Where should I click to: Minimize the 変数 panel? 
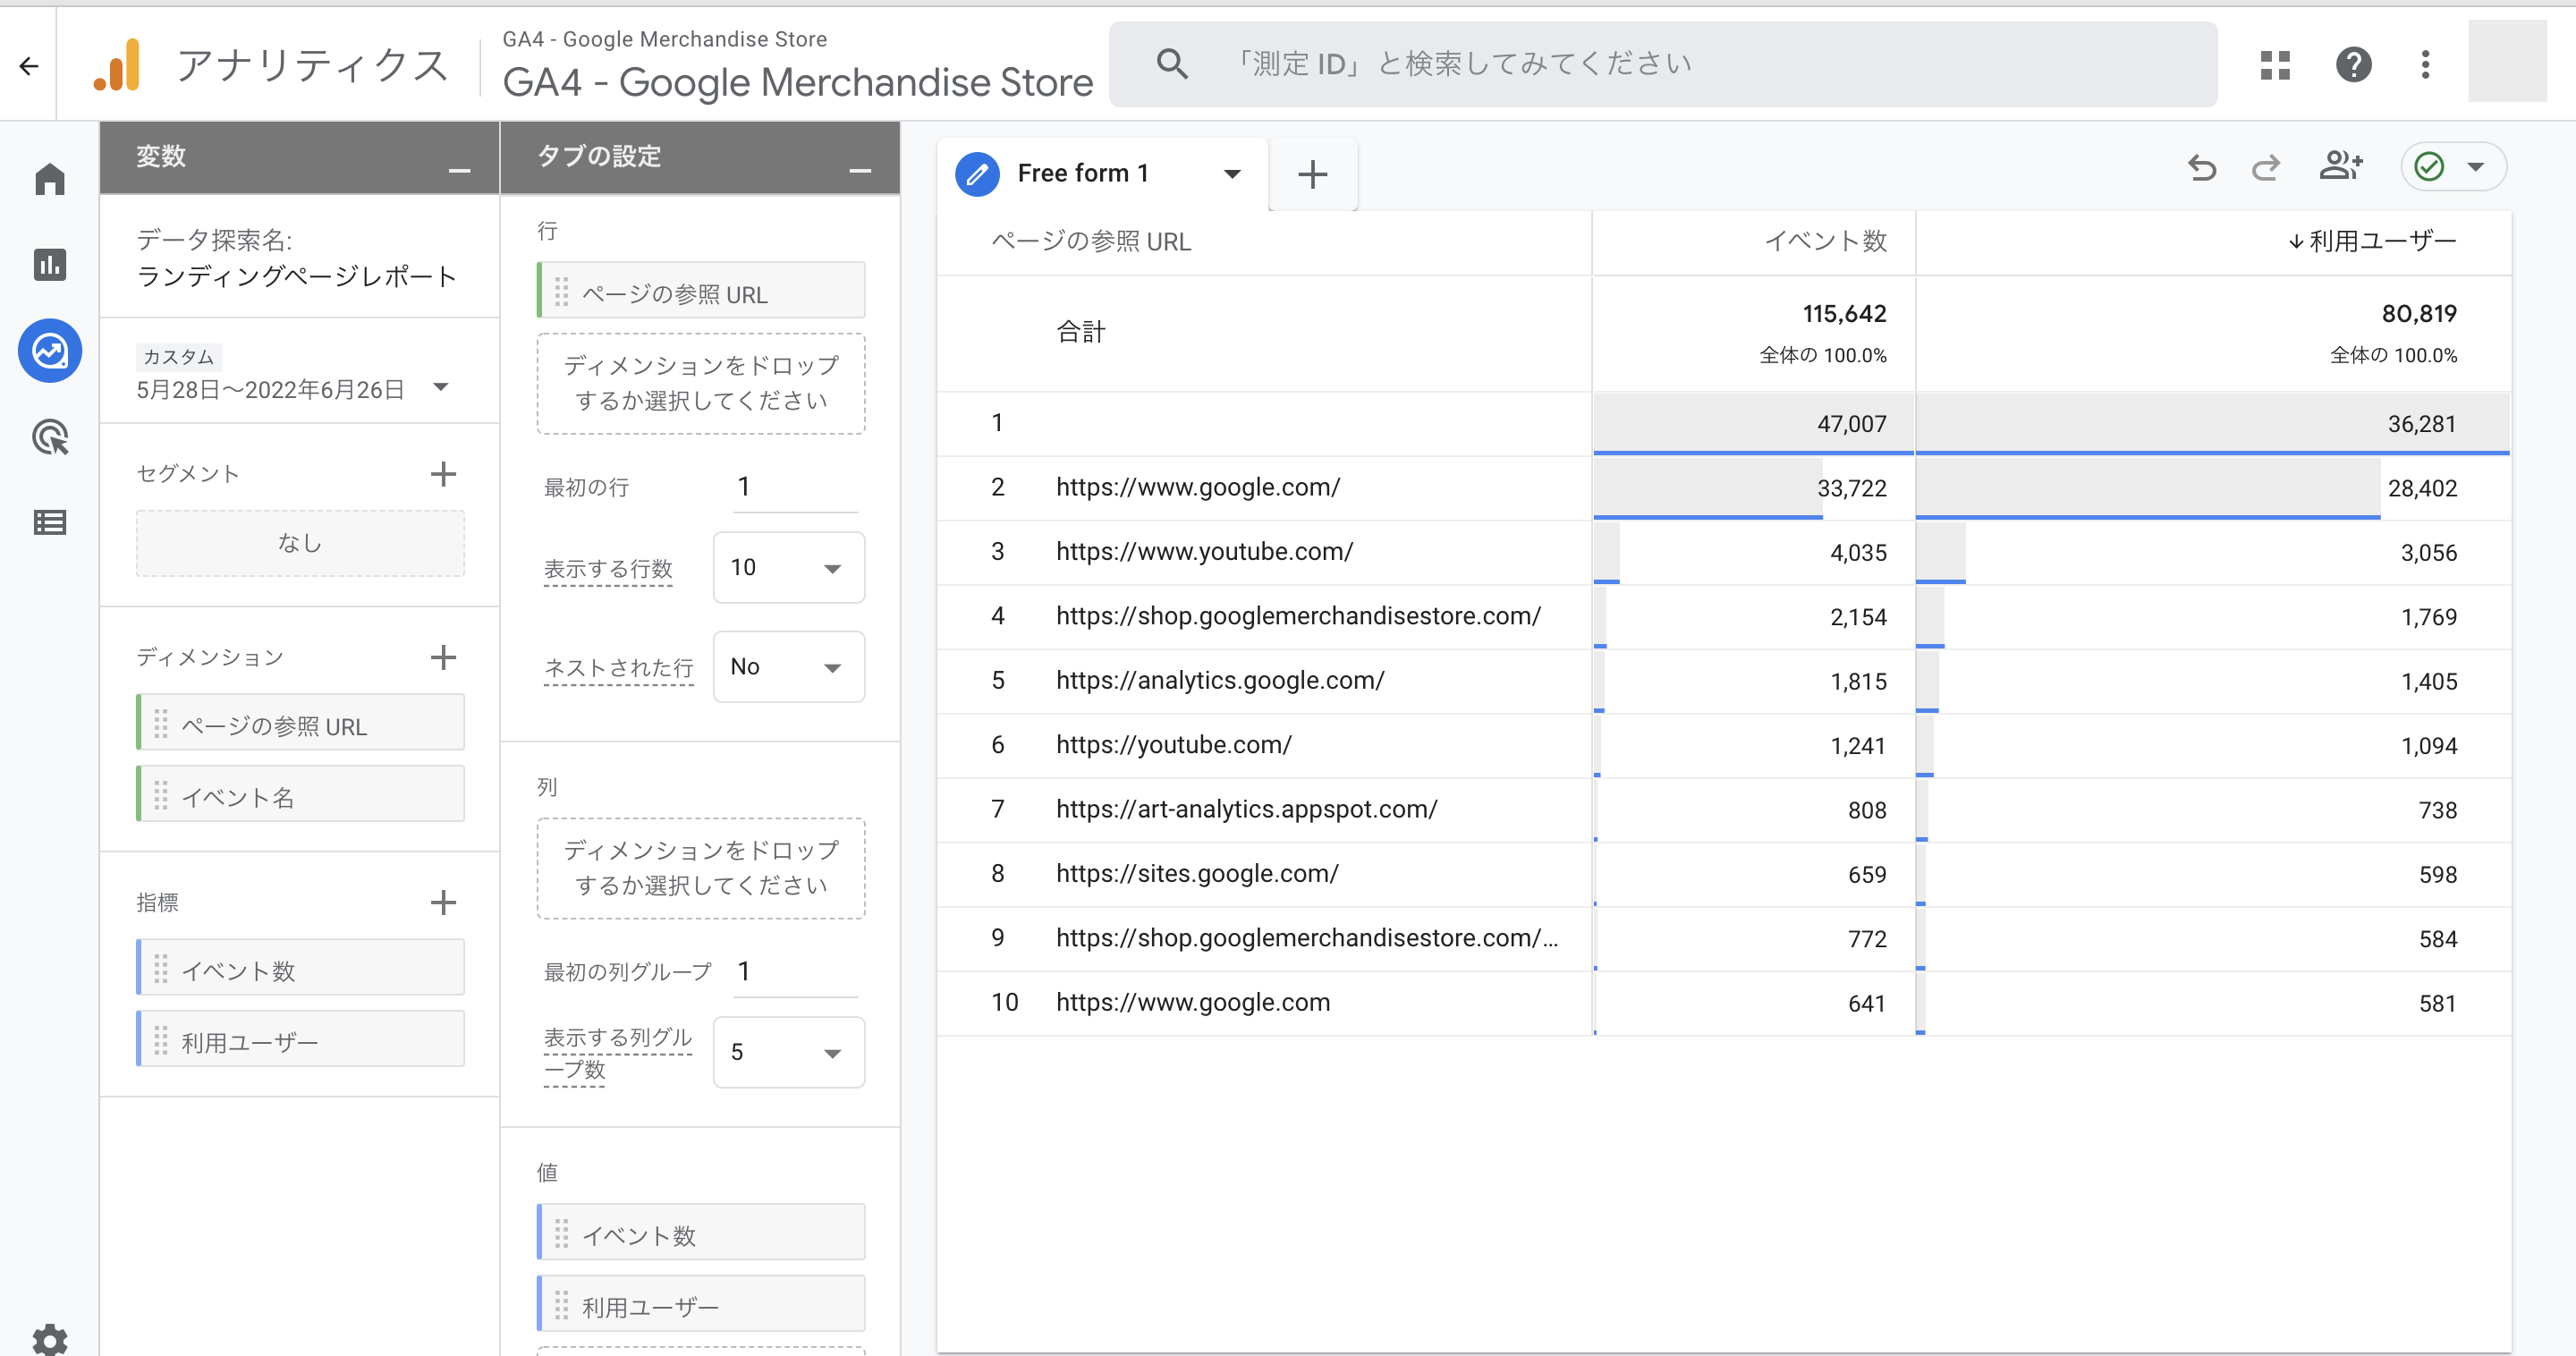coord(459,171)
